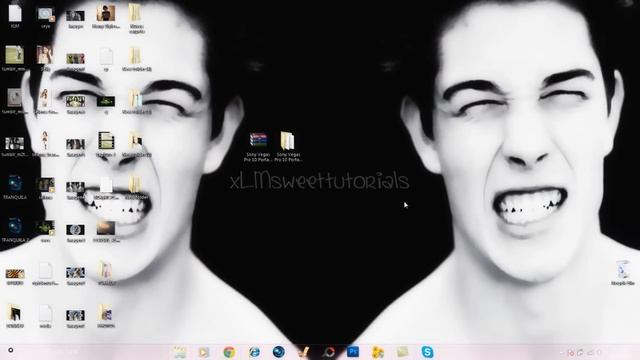Select the green field tumblr image thumbnail
This screenshot has width=640, height=360.
click(x=14, y=55)
